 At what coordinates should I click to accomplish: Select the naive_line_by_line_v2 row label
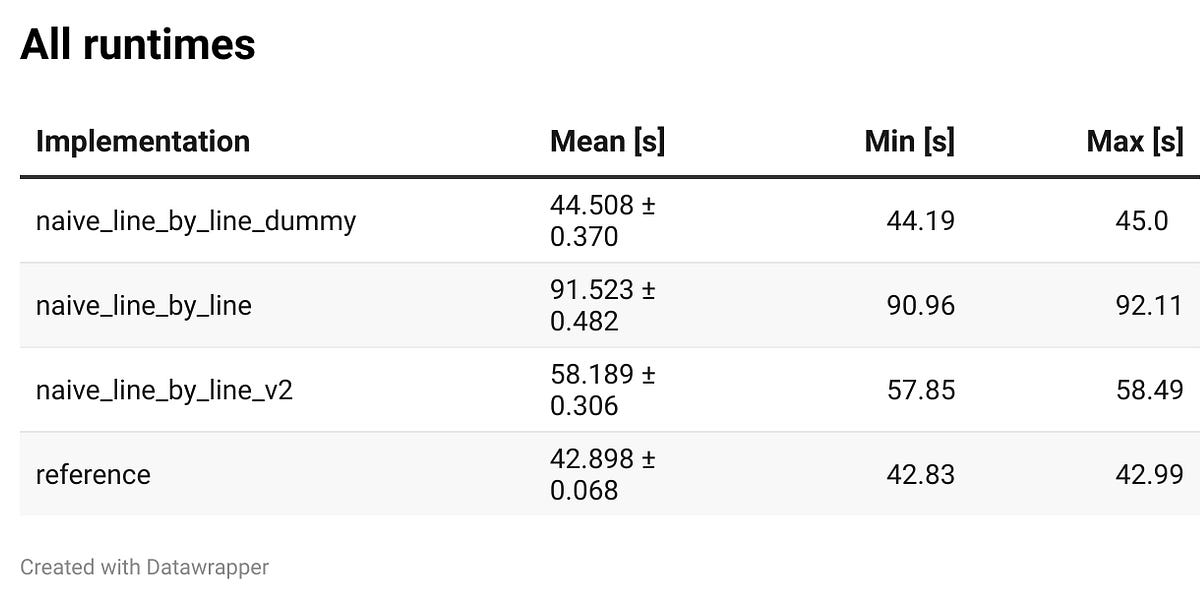[164, 390]
